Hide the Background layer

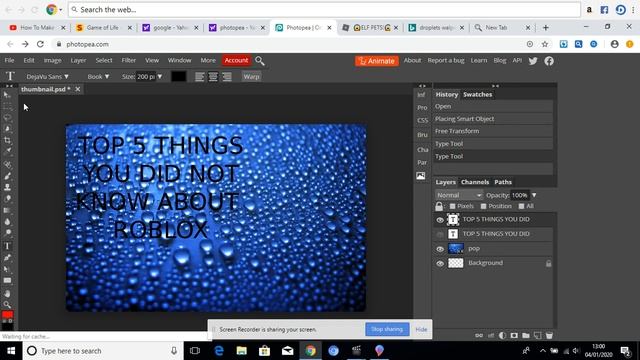[x=440, y=264]
